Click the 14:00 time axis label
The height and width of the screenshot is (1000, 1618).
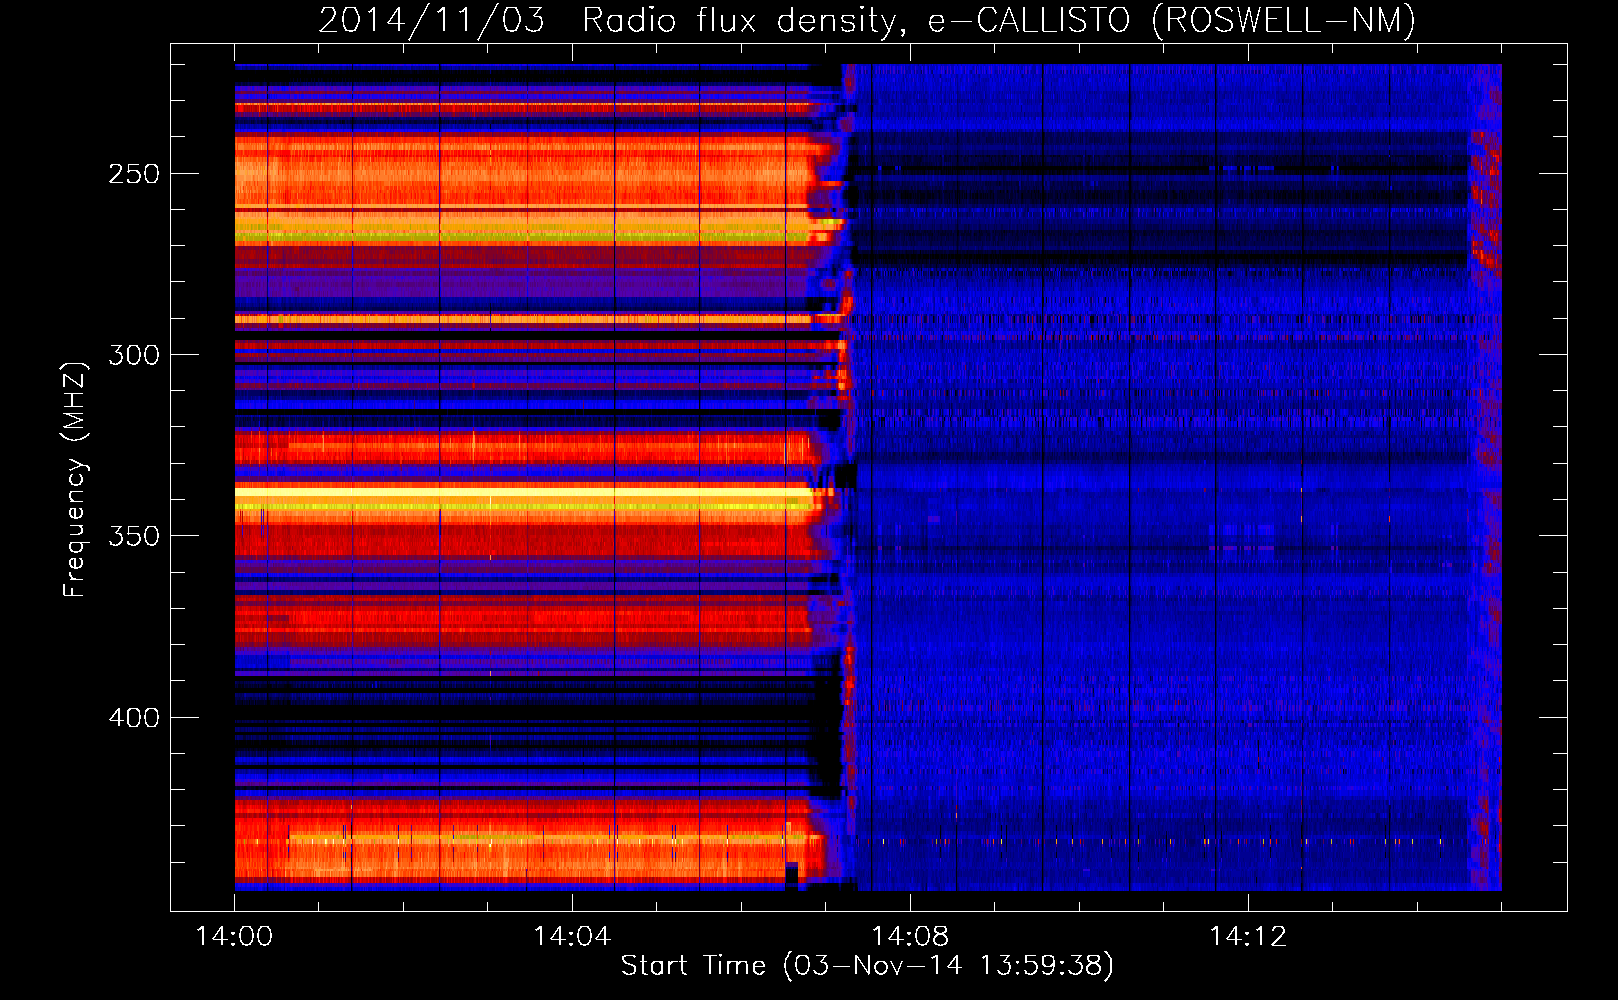point(234,937)
